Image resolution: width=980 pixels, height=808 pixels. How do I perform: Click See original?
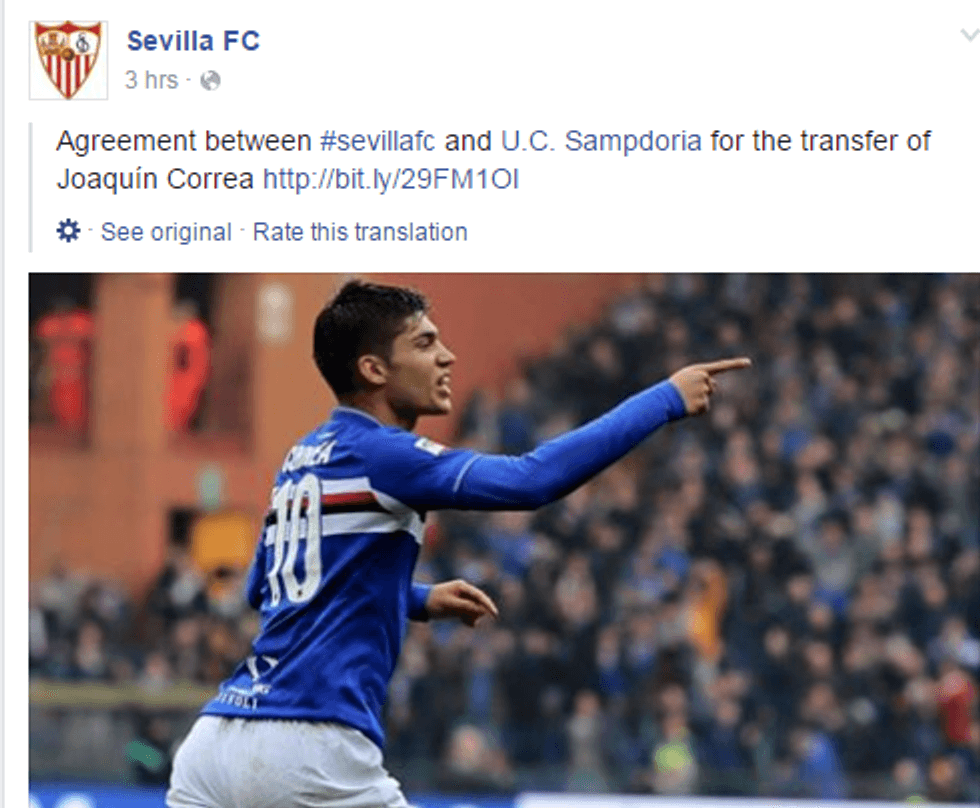coord(166,232)
